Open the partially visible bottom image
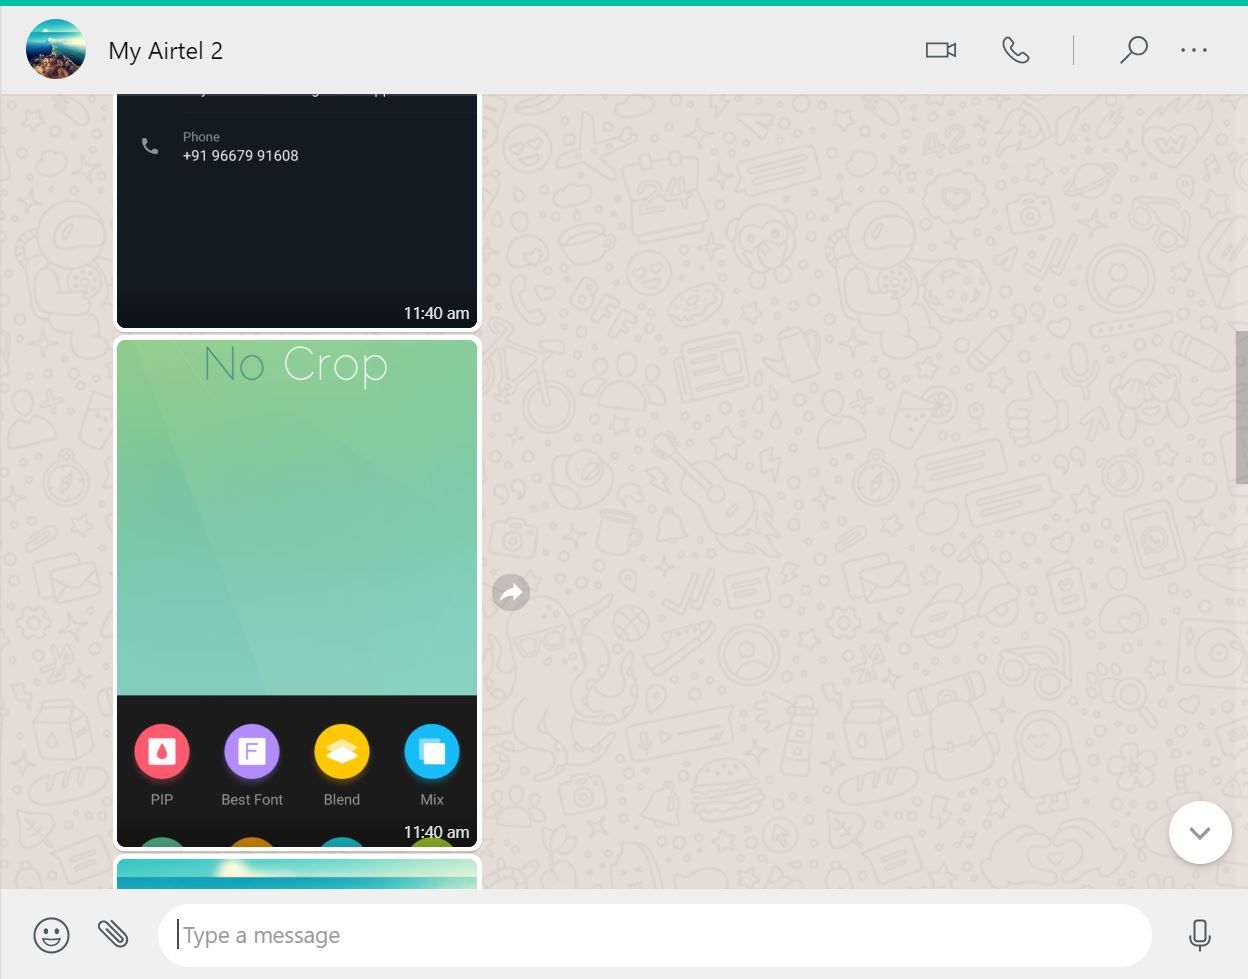 297,874
